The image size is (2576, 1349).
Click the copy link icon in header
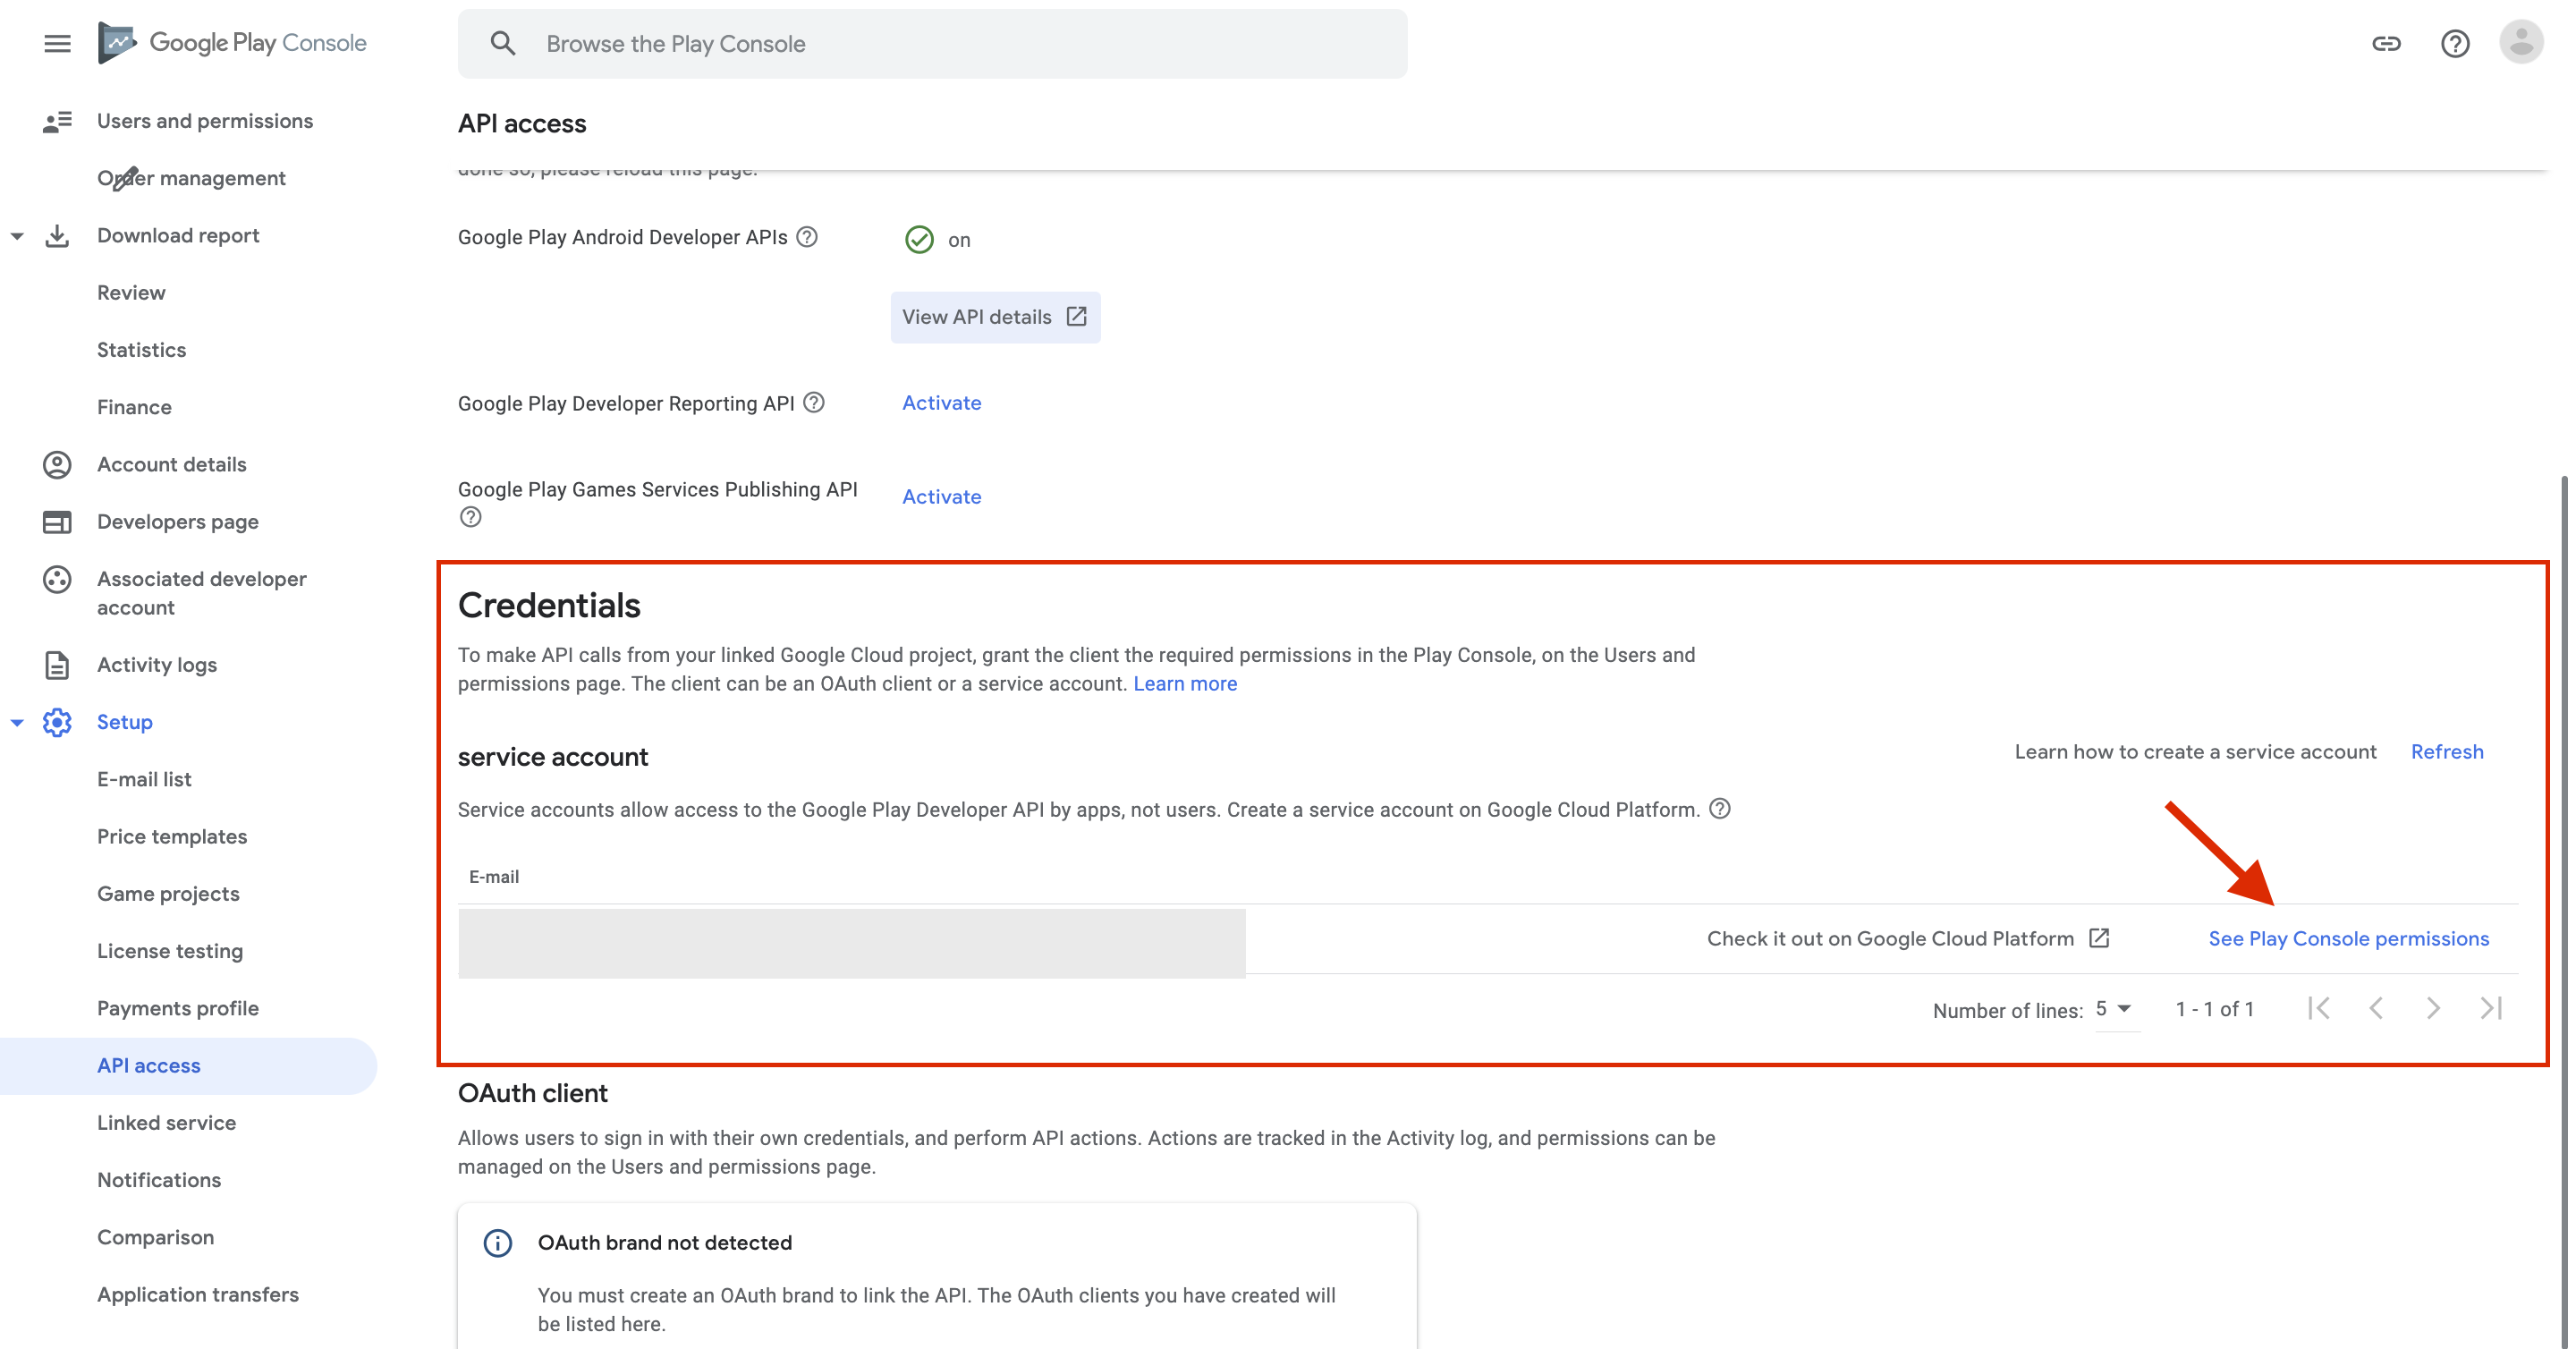coord(2386,43)
